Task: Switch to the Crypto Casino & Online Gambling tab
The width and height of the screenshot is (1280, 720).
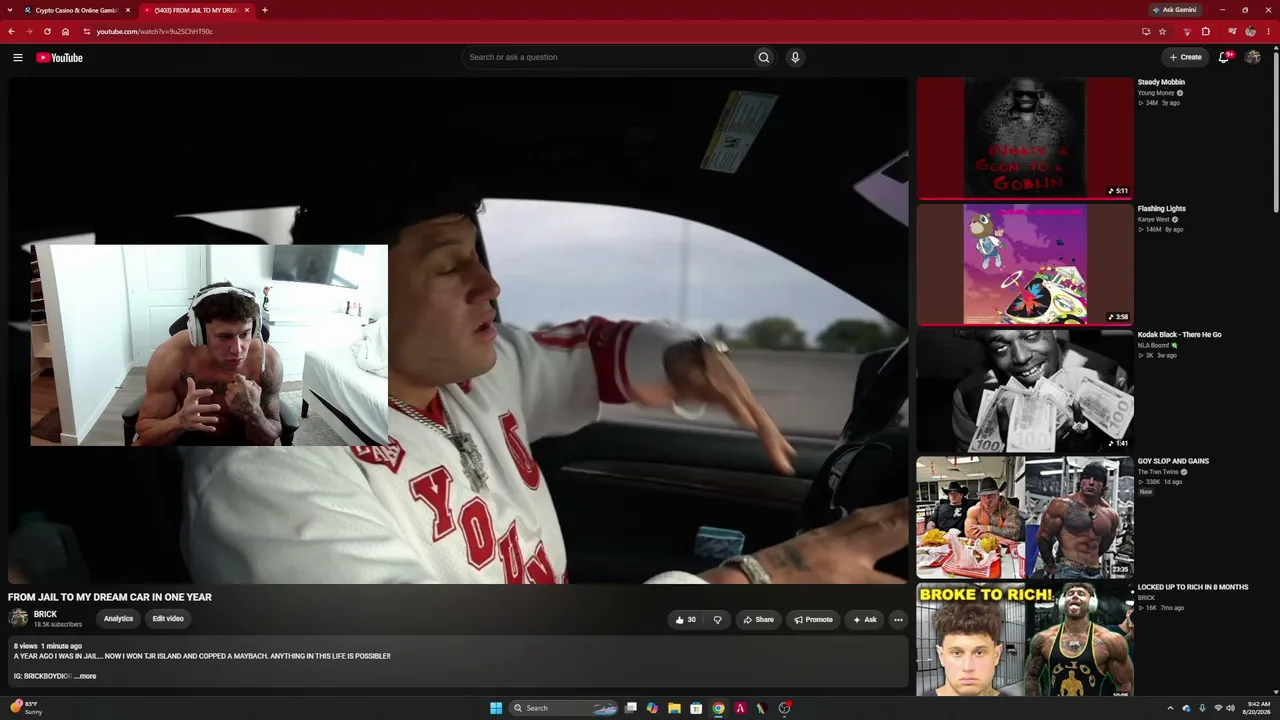Action: click(77, 10)
